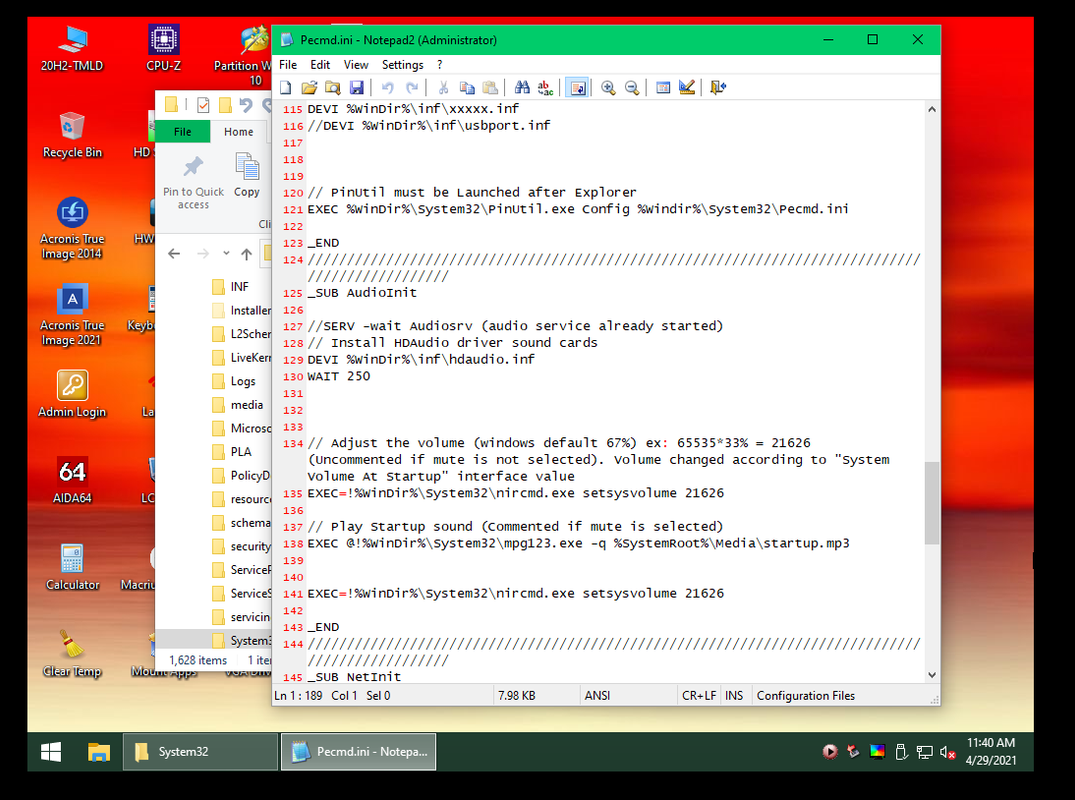Open a file via toolbar folder icon
1075x800 pixels.
click(309, 87)
